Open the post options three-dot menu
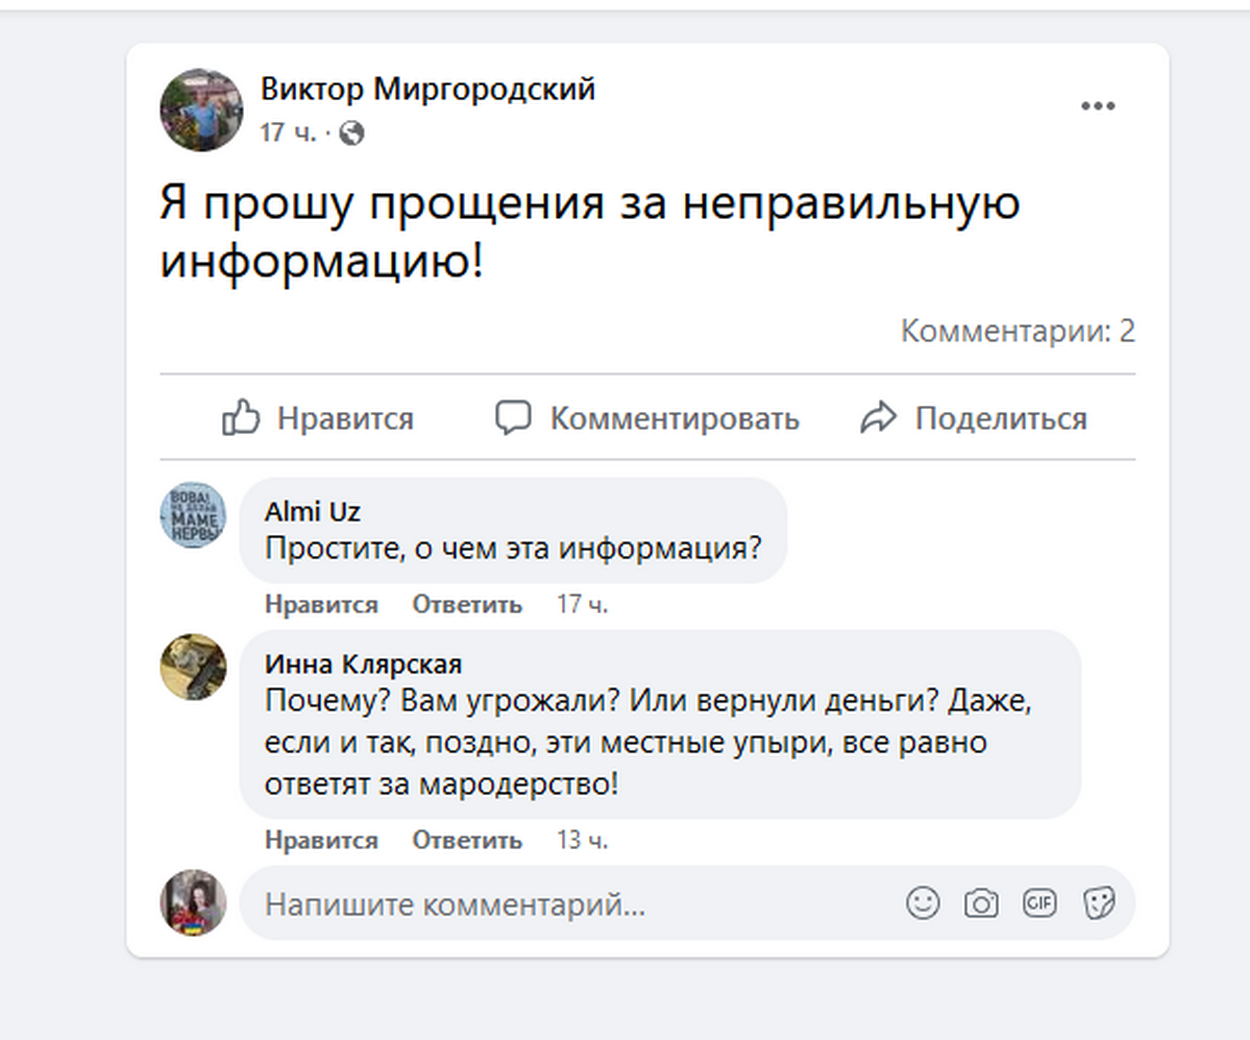This screenshot has width=1250, height=1040. click(x=1097, y=106)
